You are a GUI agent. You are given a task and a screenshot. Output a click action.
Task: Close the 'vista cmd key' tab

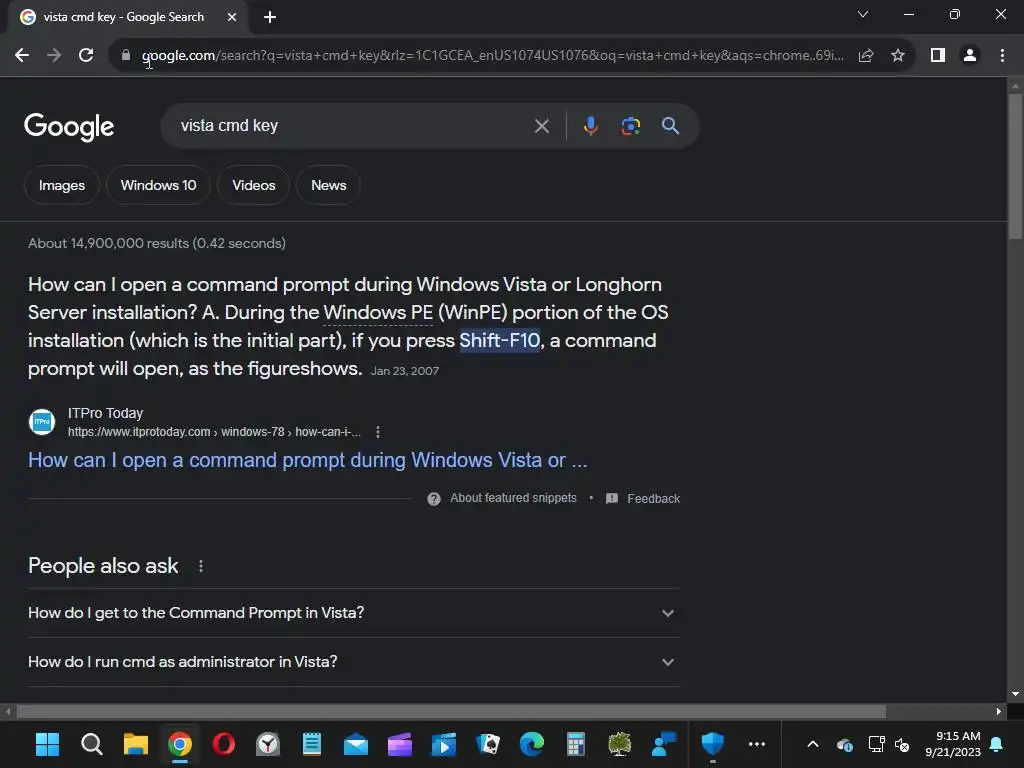pyautogui.click(x=232, y=17)
